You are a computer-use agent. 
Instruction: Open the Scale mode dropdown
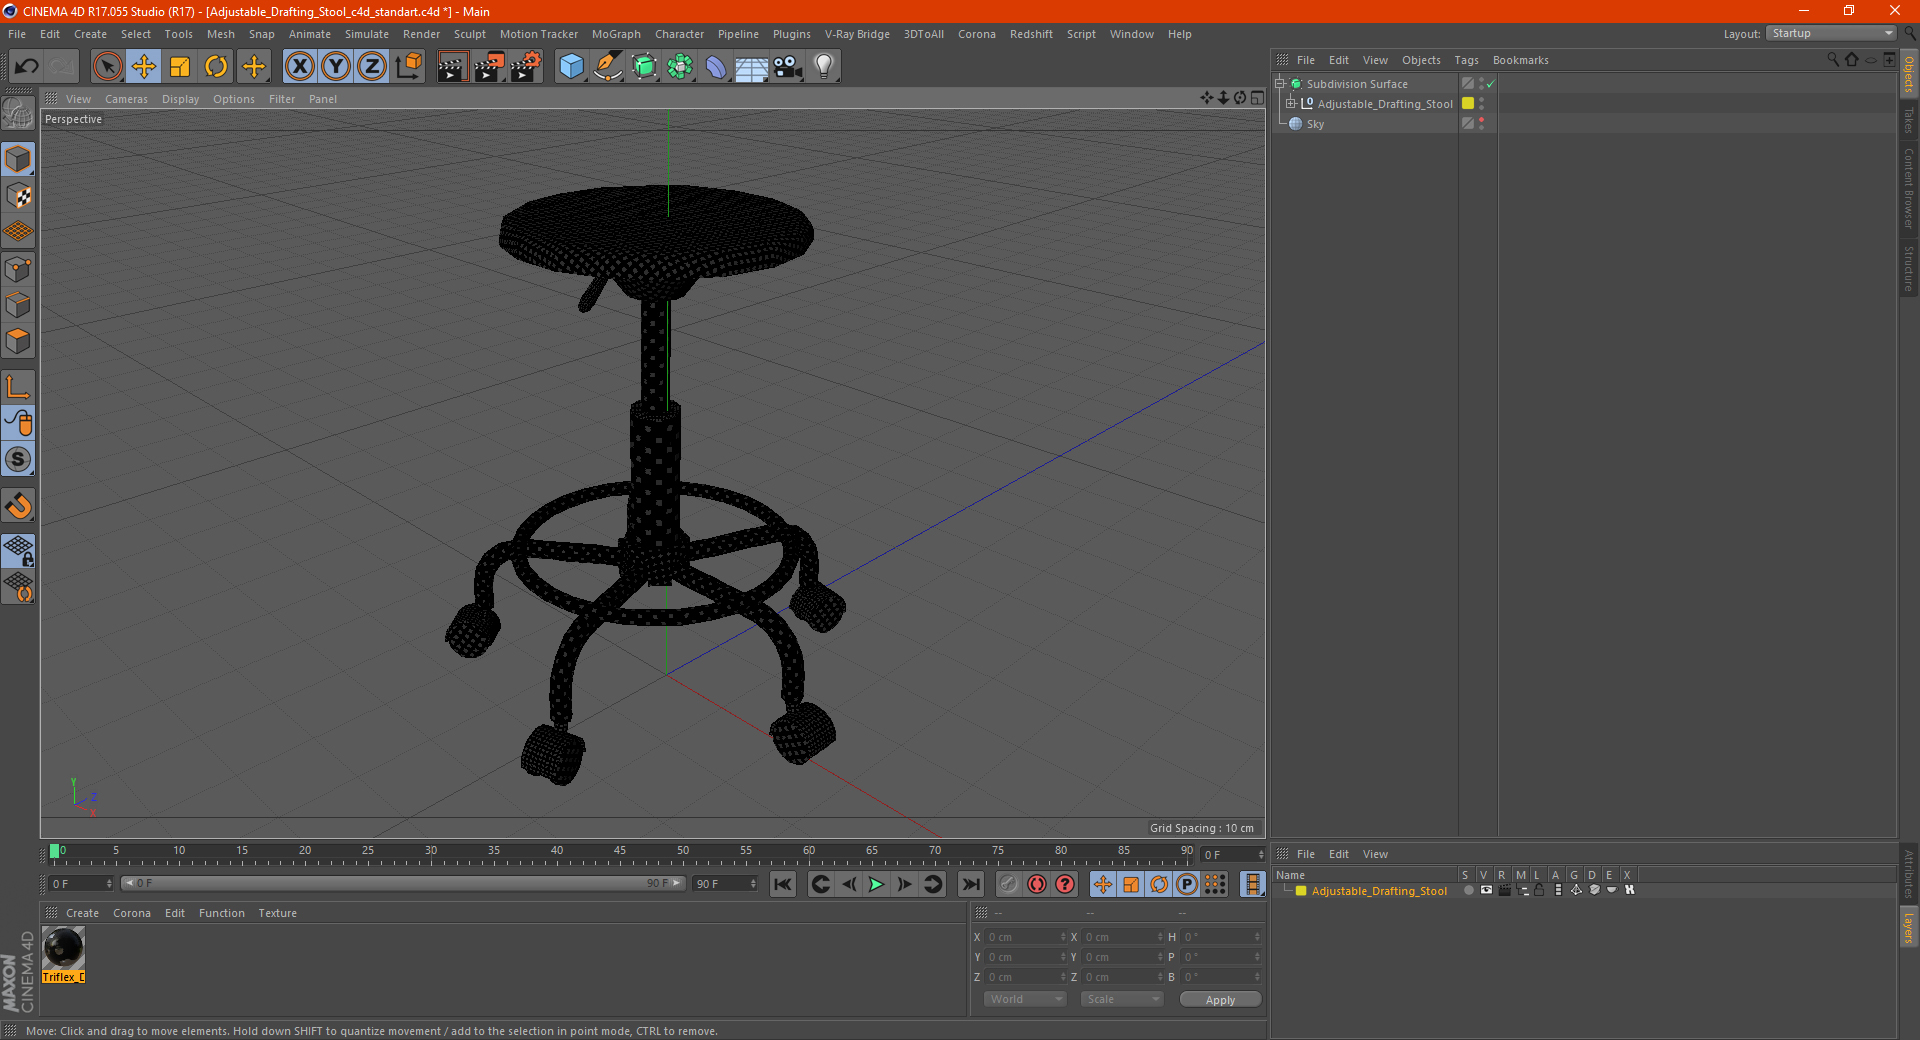1121,999
